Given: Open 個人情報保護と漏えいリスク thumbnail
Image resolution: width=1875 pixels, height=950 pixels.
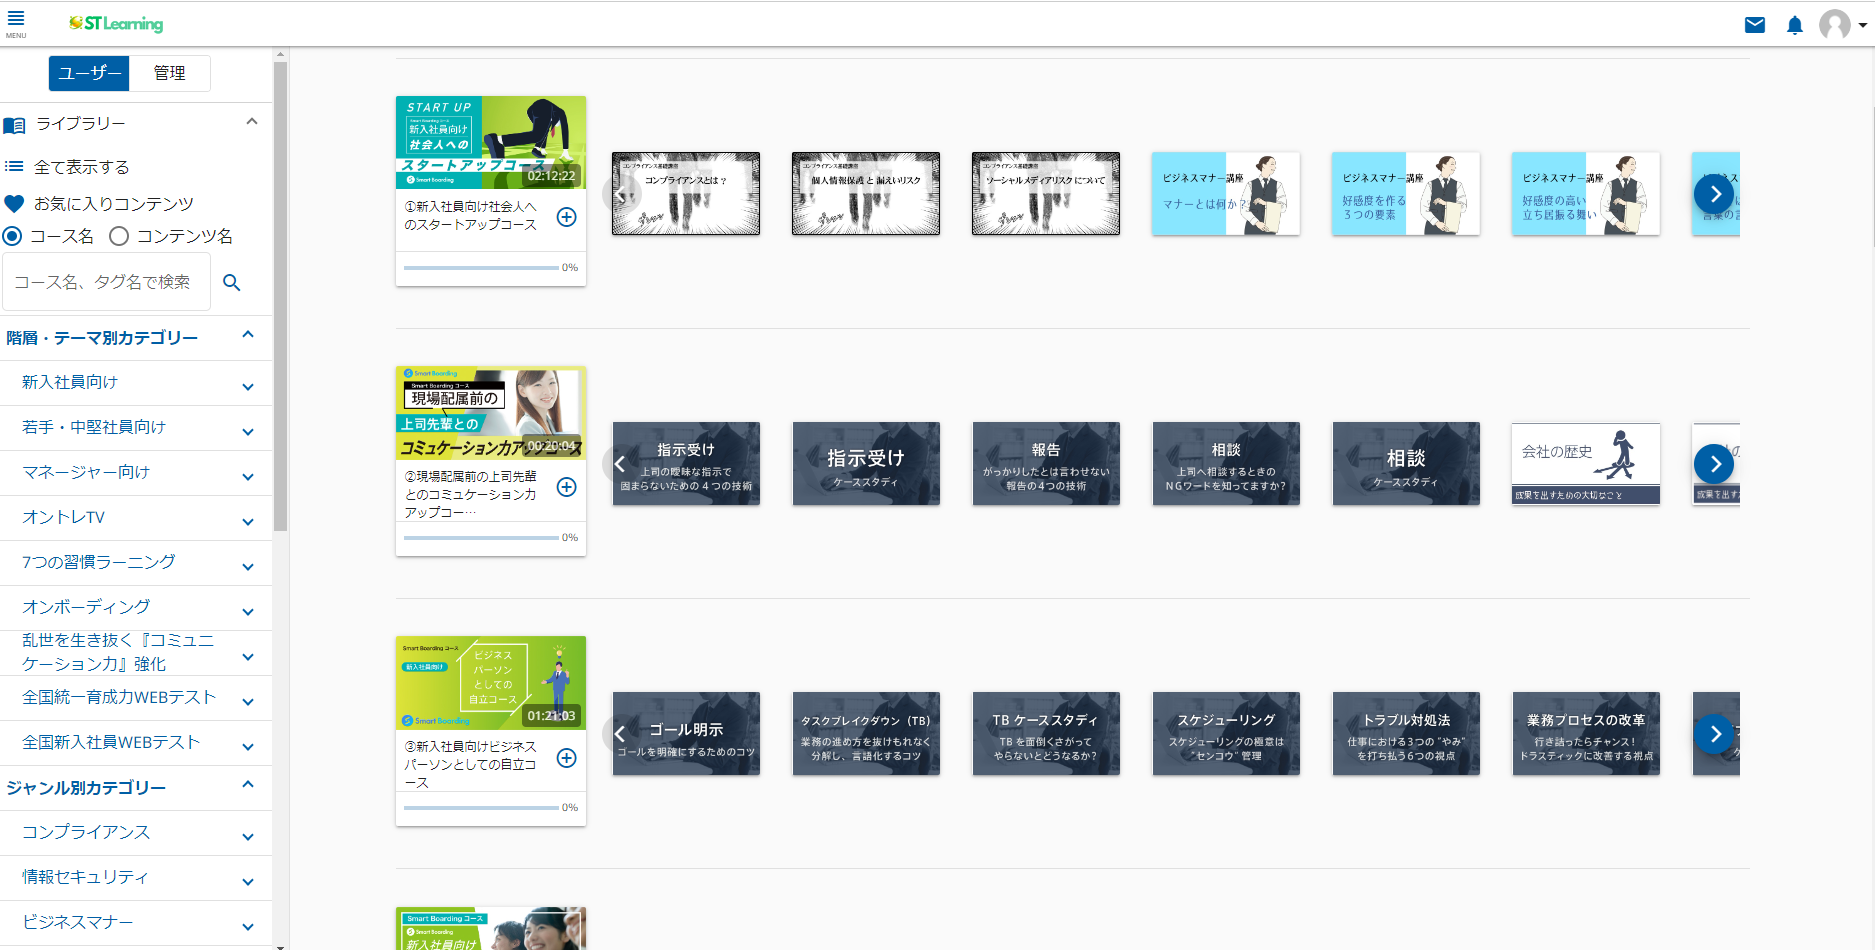Looking at the screenshot, I should [866, 194].
